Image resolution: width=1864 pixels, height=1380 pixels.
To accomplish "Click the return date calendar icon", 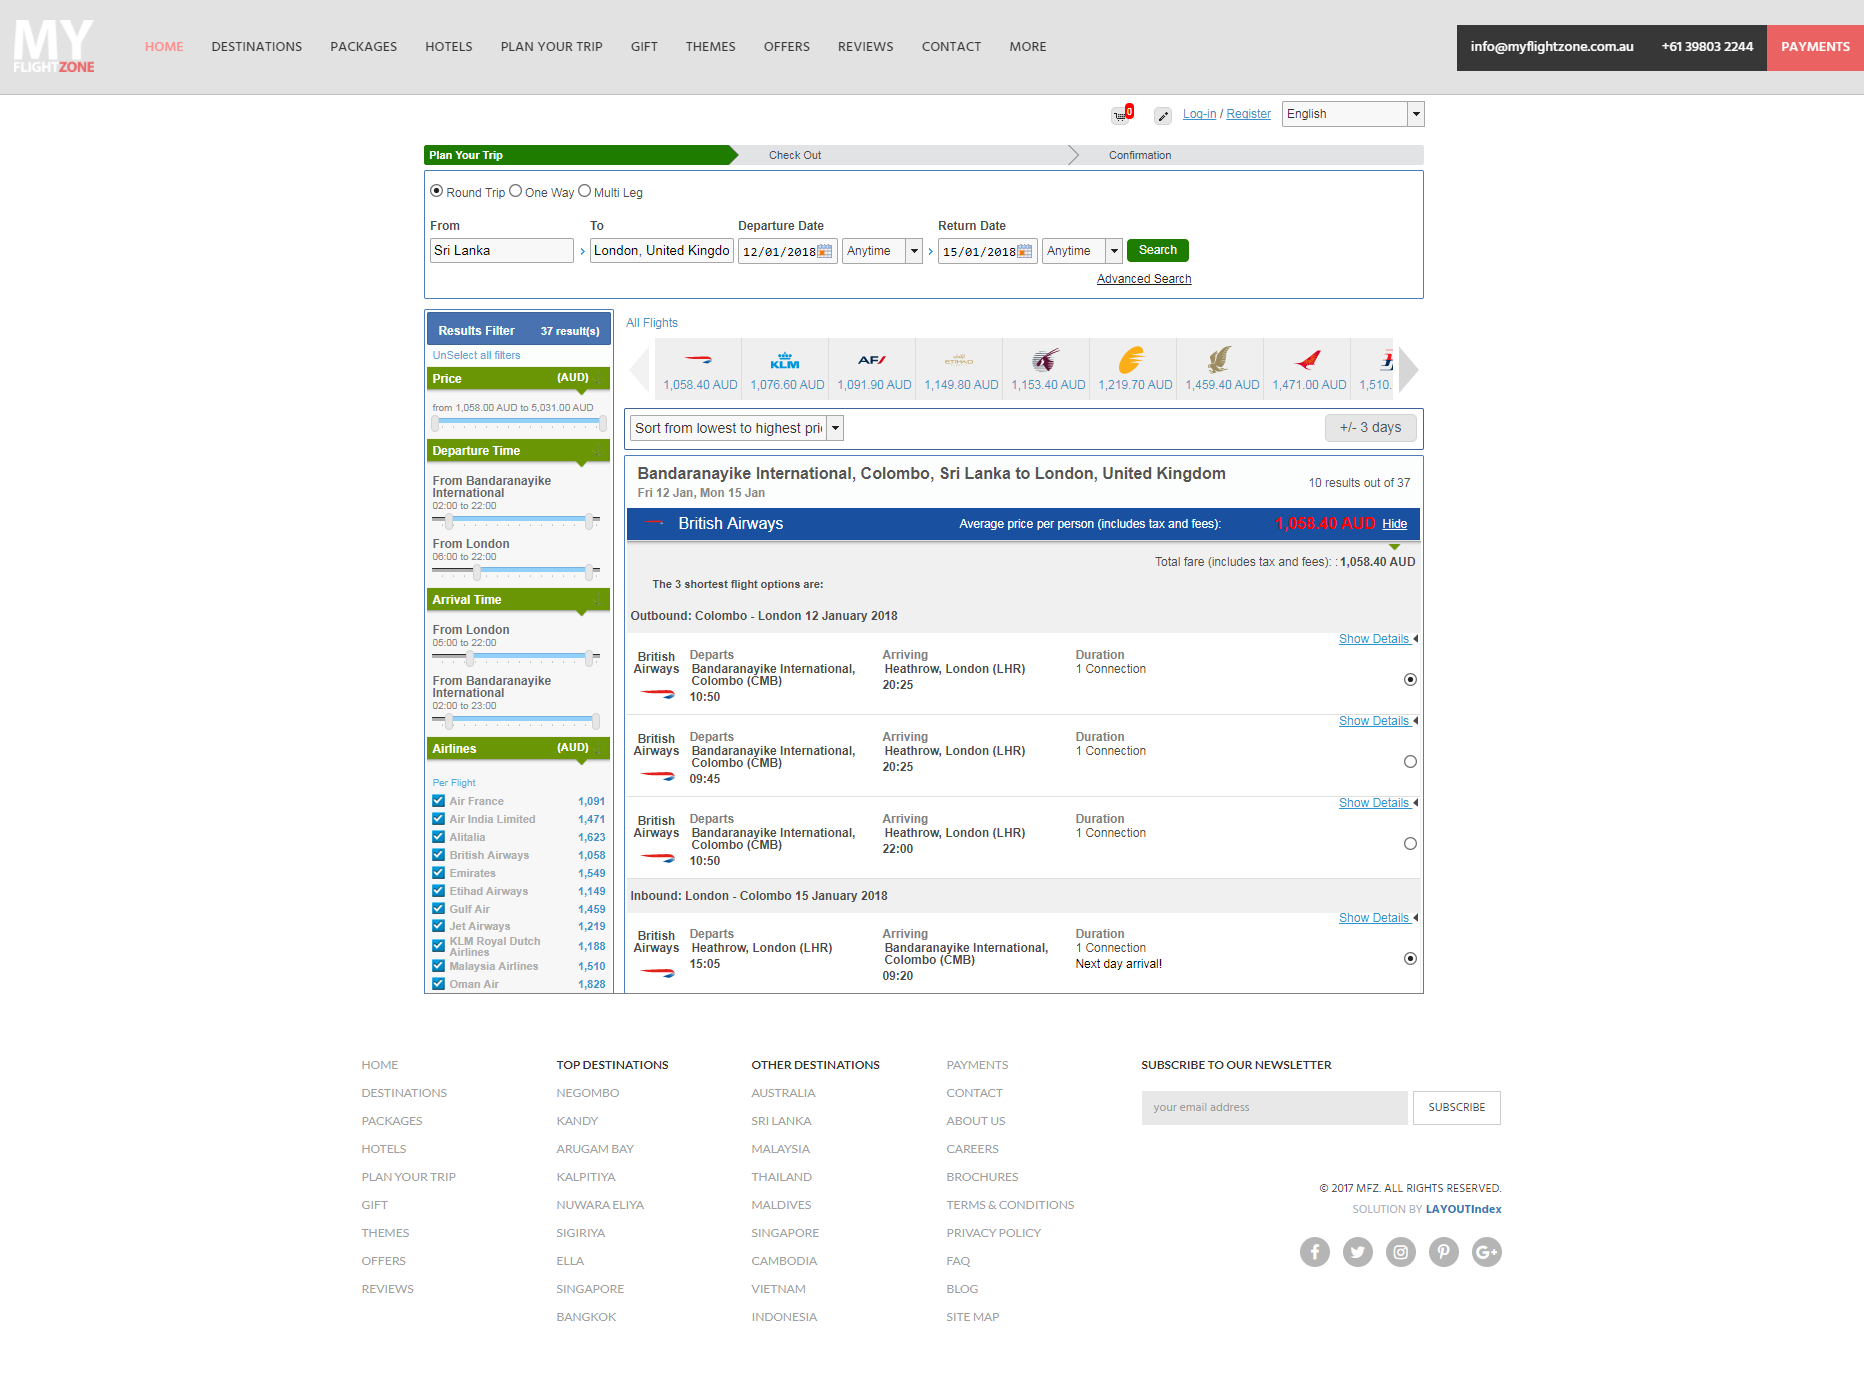I will point(1025,251).
